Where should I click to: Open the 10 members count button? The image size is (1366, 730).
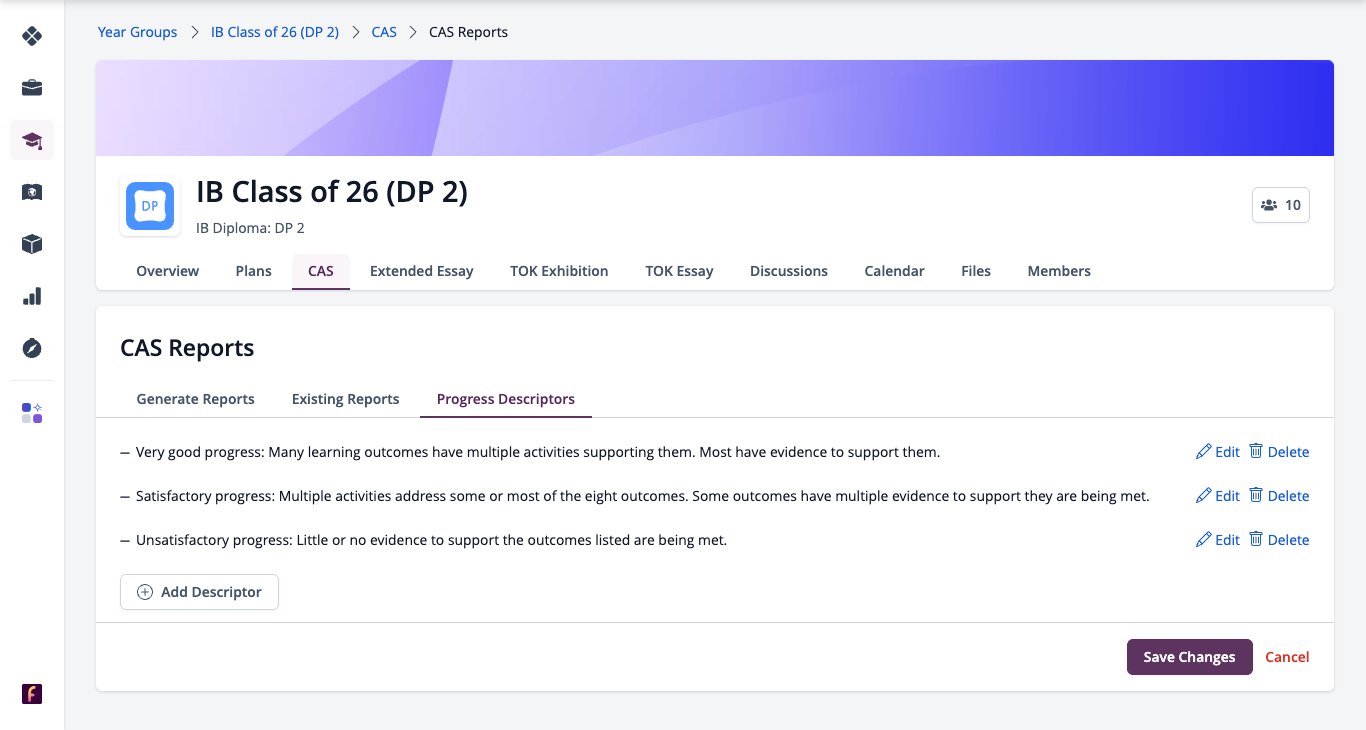pos(1281,205)
